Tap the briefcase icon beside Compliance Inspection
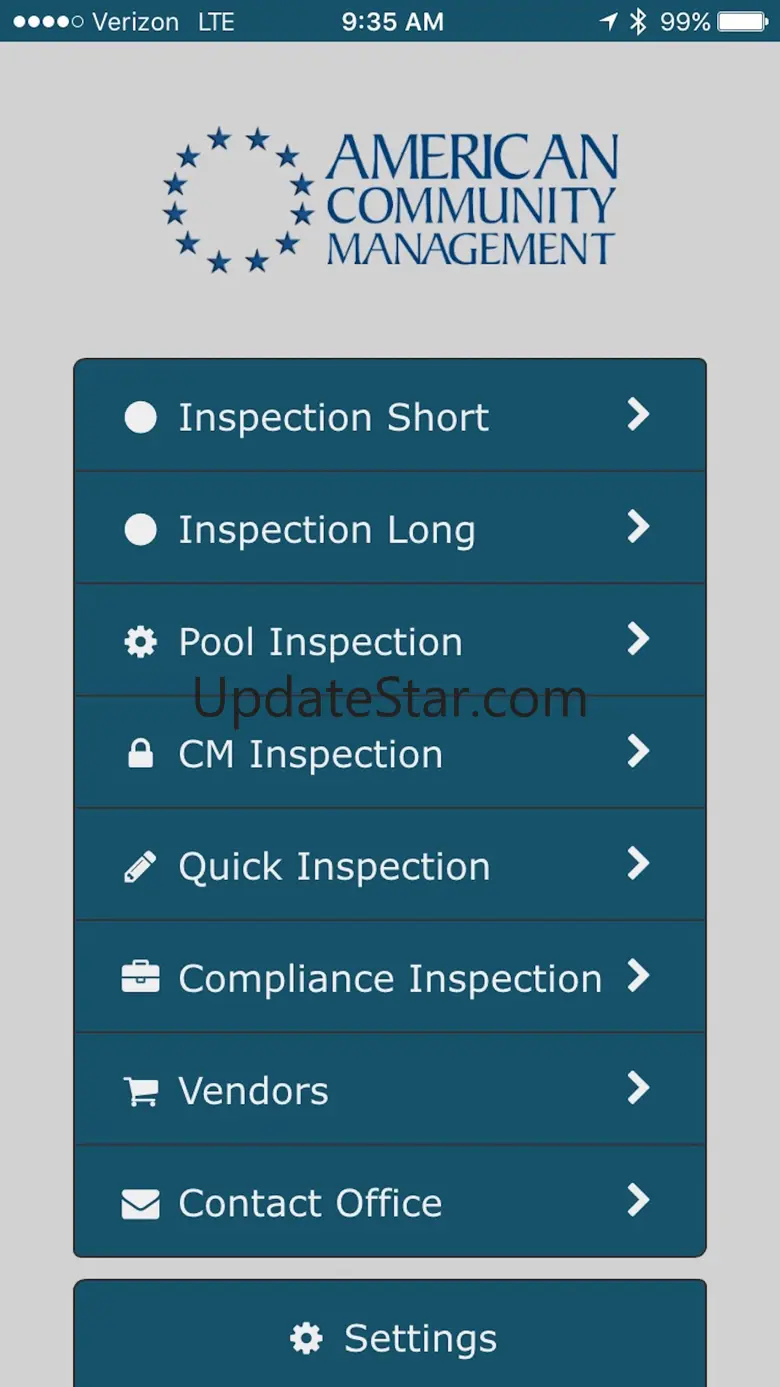The width and height of the screenshot is (780, 1387). pyautogui.click(x=140, y=978)
